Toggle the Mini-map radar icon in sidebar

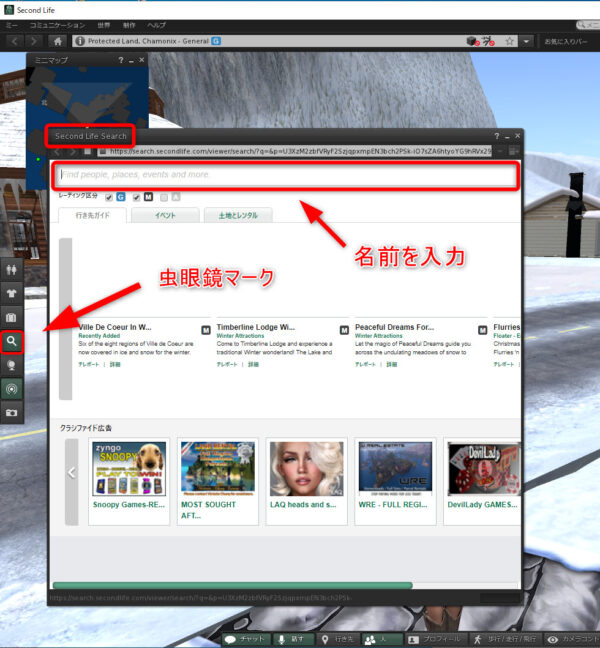pyautogui.click(x=12, y=389)
